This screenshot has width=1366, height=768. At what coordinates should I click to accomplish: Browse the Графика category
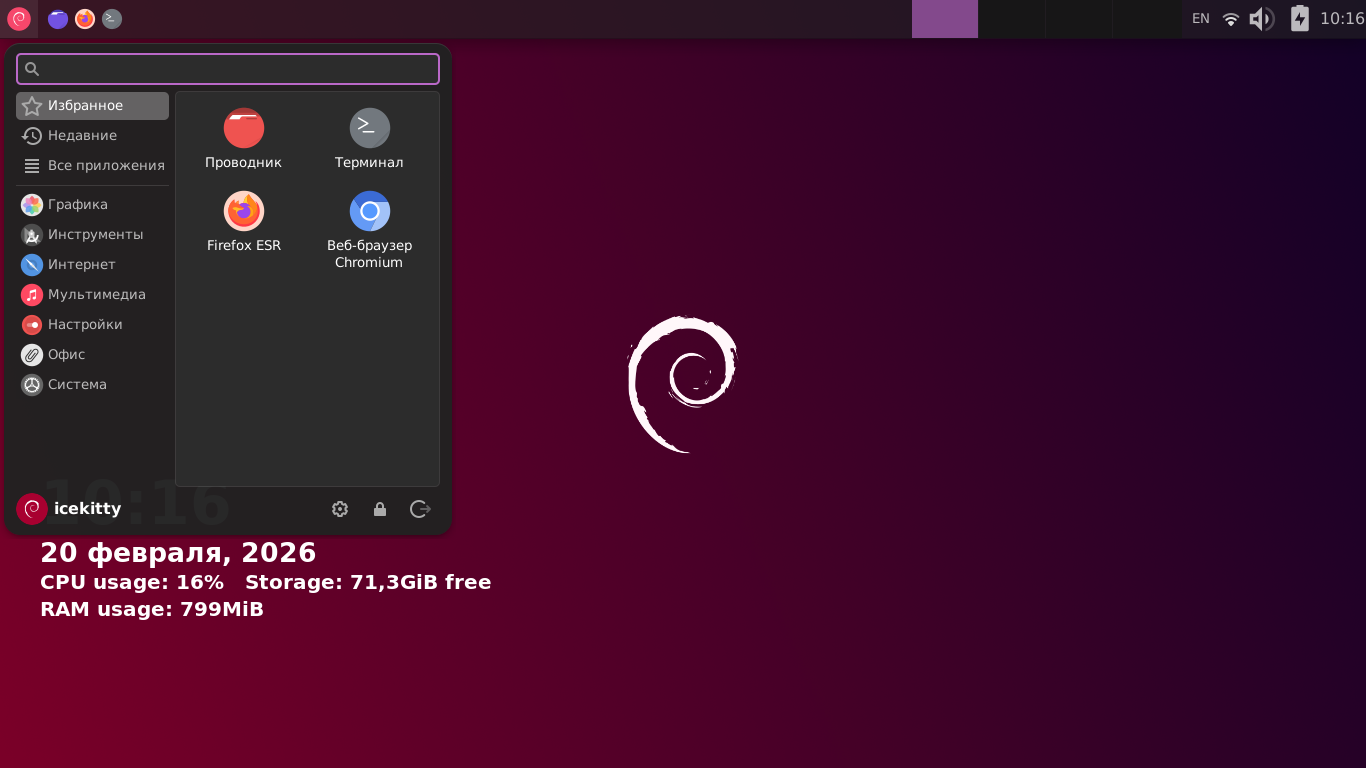(92, 205)
